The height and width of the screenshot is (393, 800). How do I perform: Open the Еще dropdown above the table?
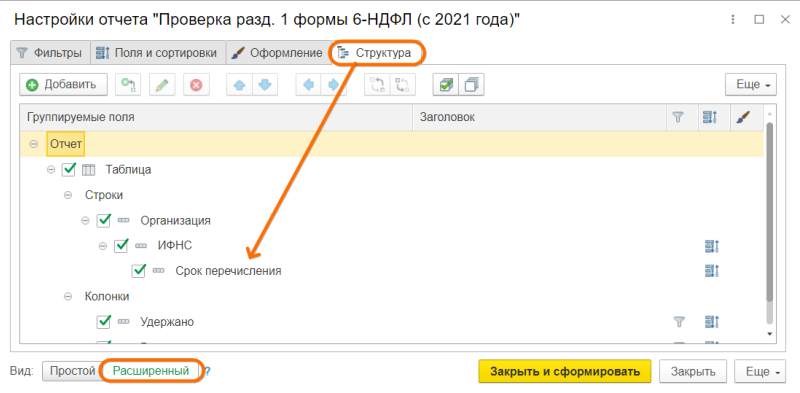pyautogui.click(x=751, y=85)
